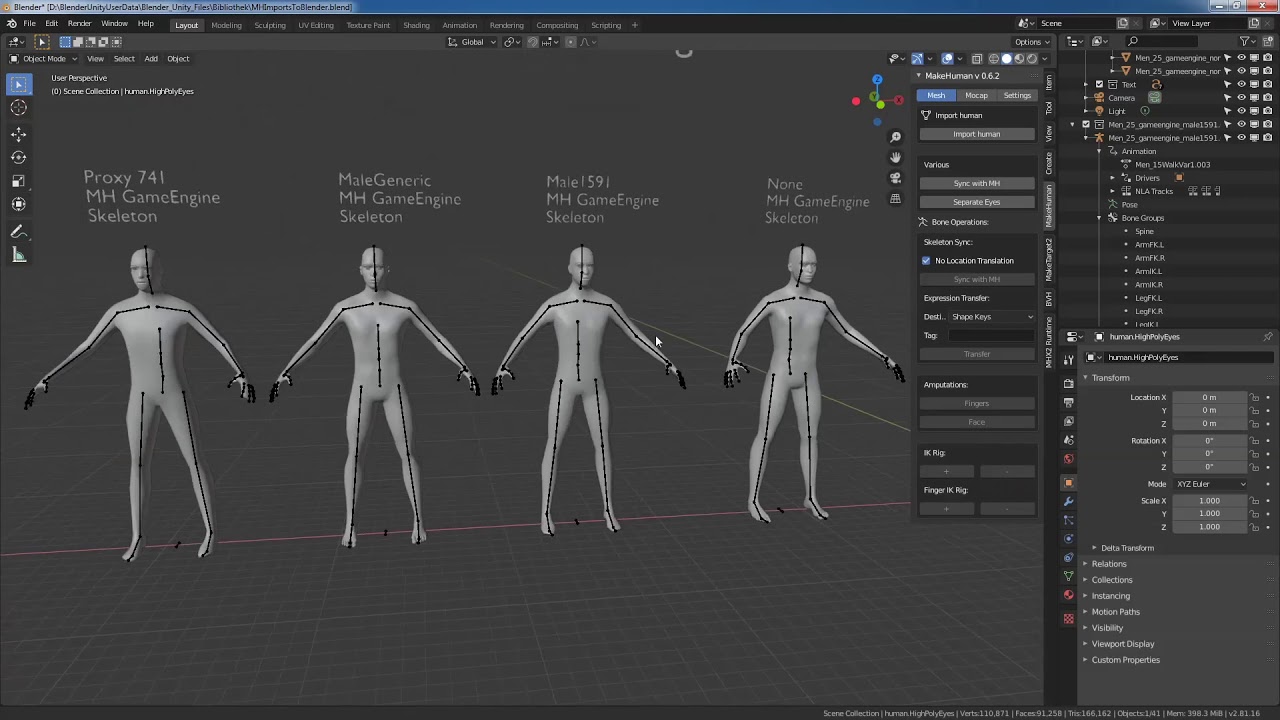This screenshot has width=1280, height=720.
Task: Open the XYZ Euler rotation mode dropdown
Action: point(1211,484)
